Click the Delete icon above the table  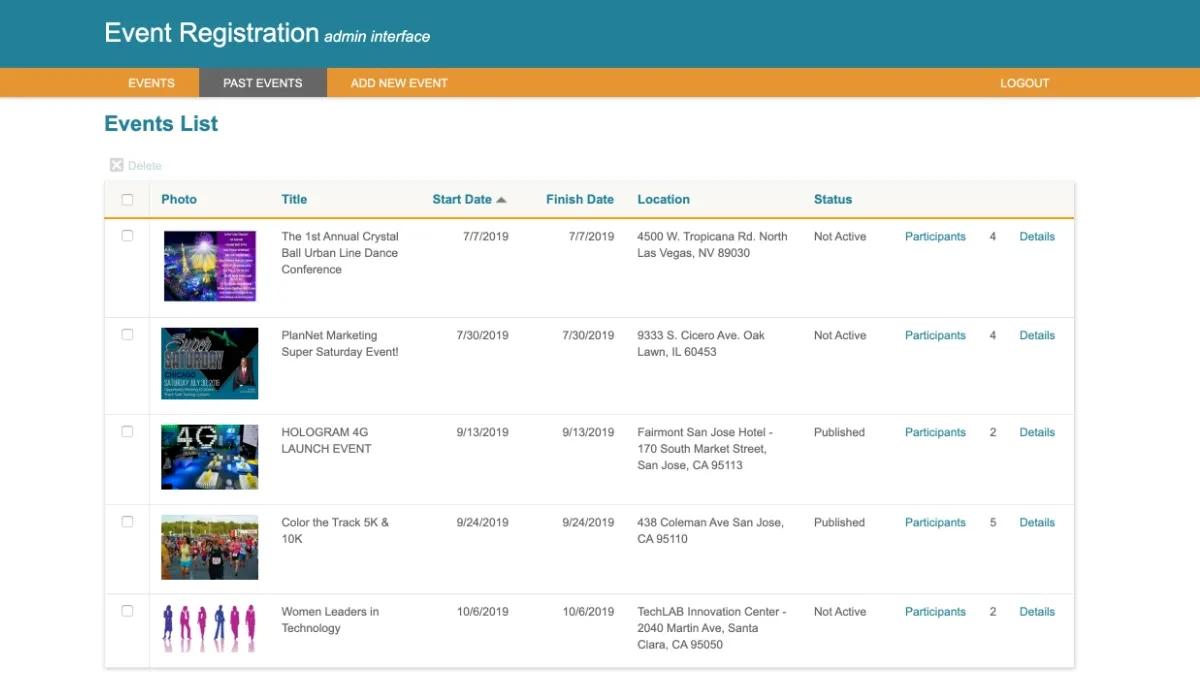click(x=116, y=166)
